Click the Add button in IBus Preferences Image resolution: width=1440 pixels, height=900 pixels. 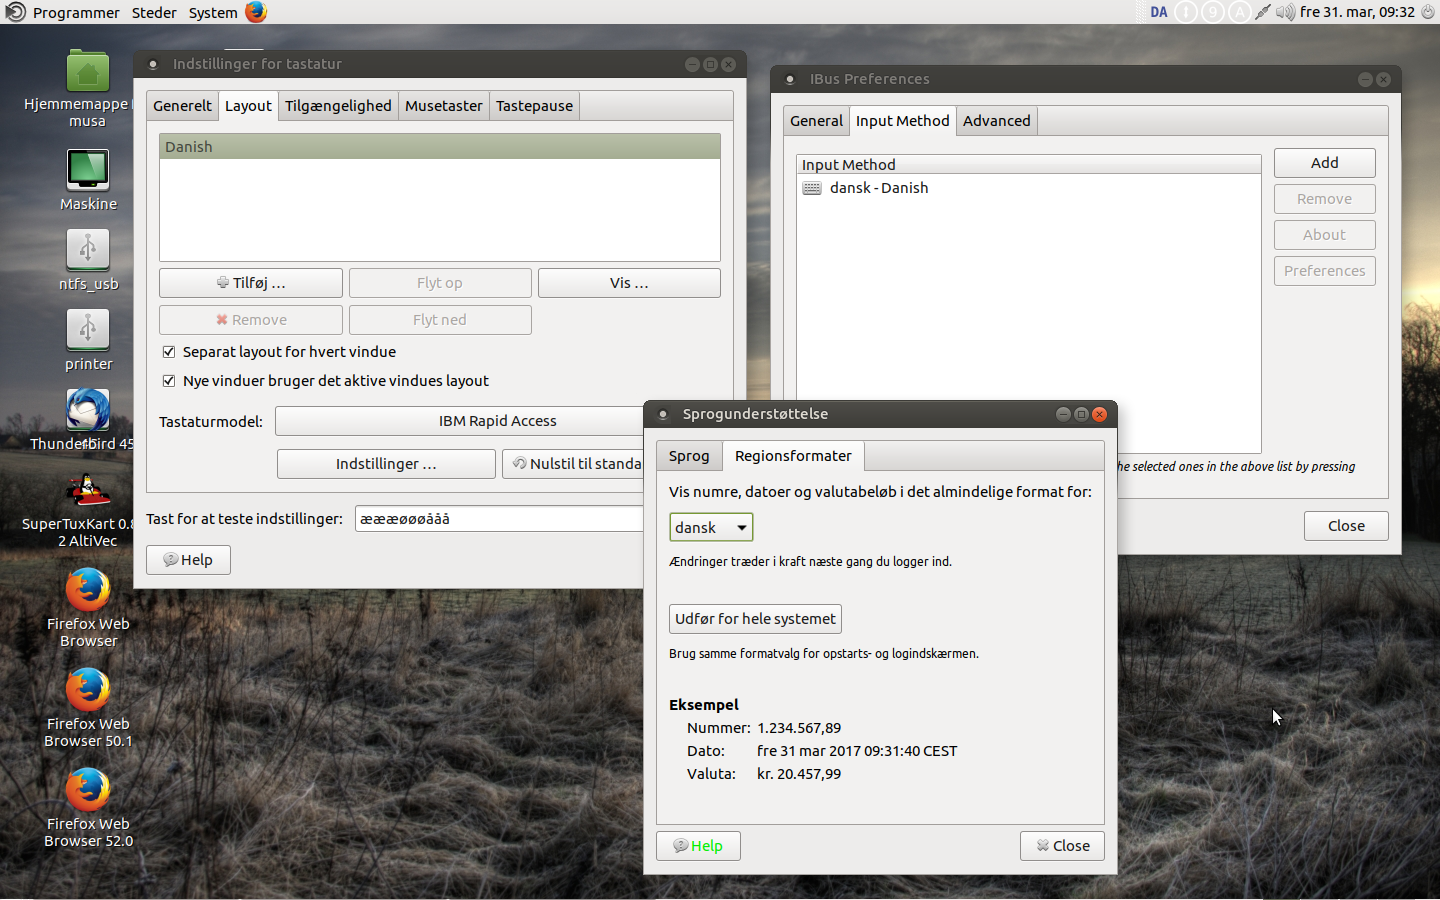click(x=1324, y=163)
